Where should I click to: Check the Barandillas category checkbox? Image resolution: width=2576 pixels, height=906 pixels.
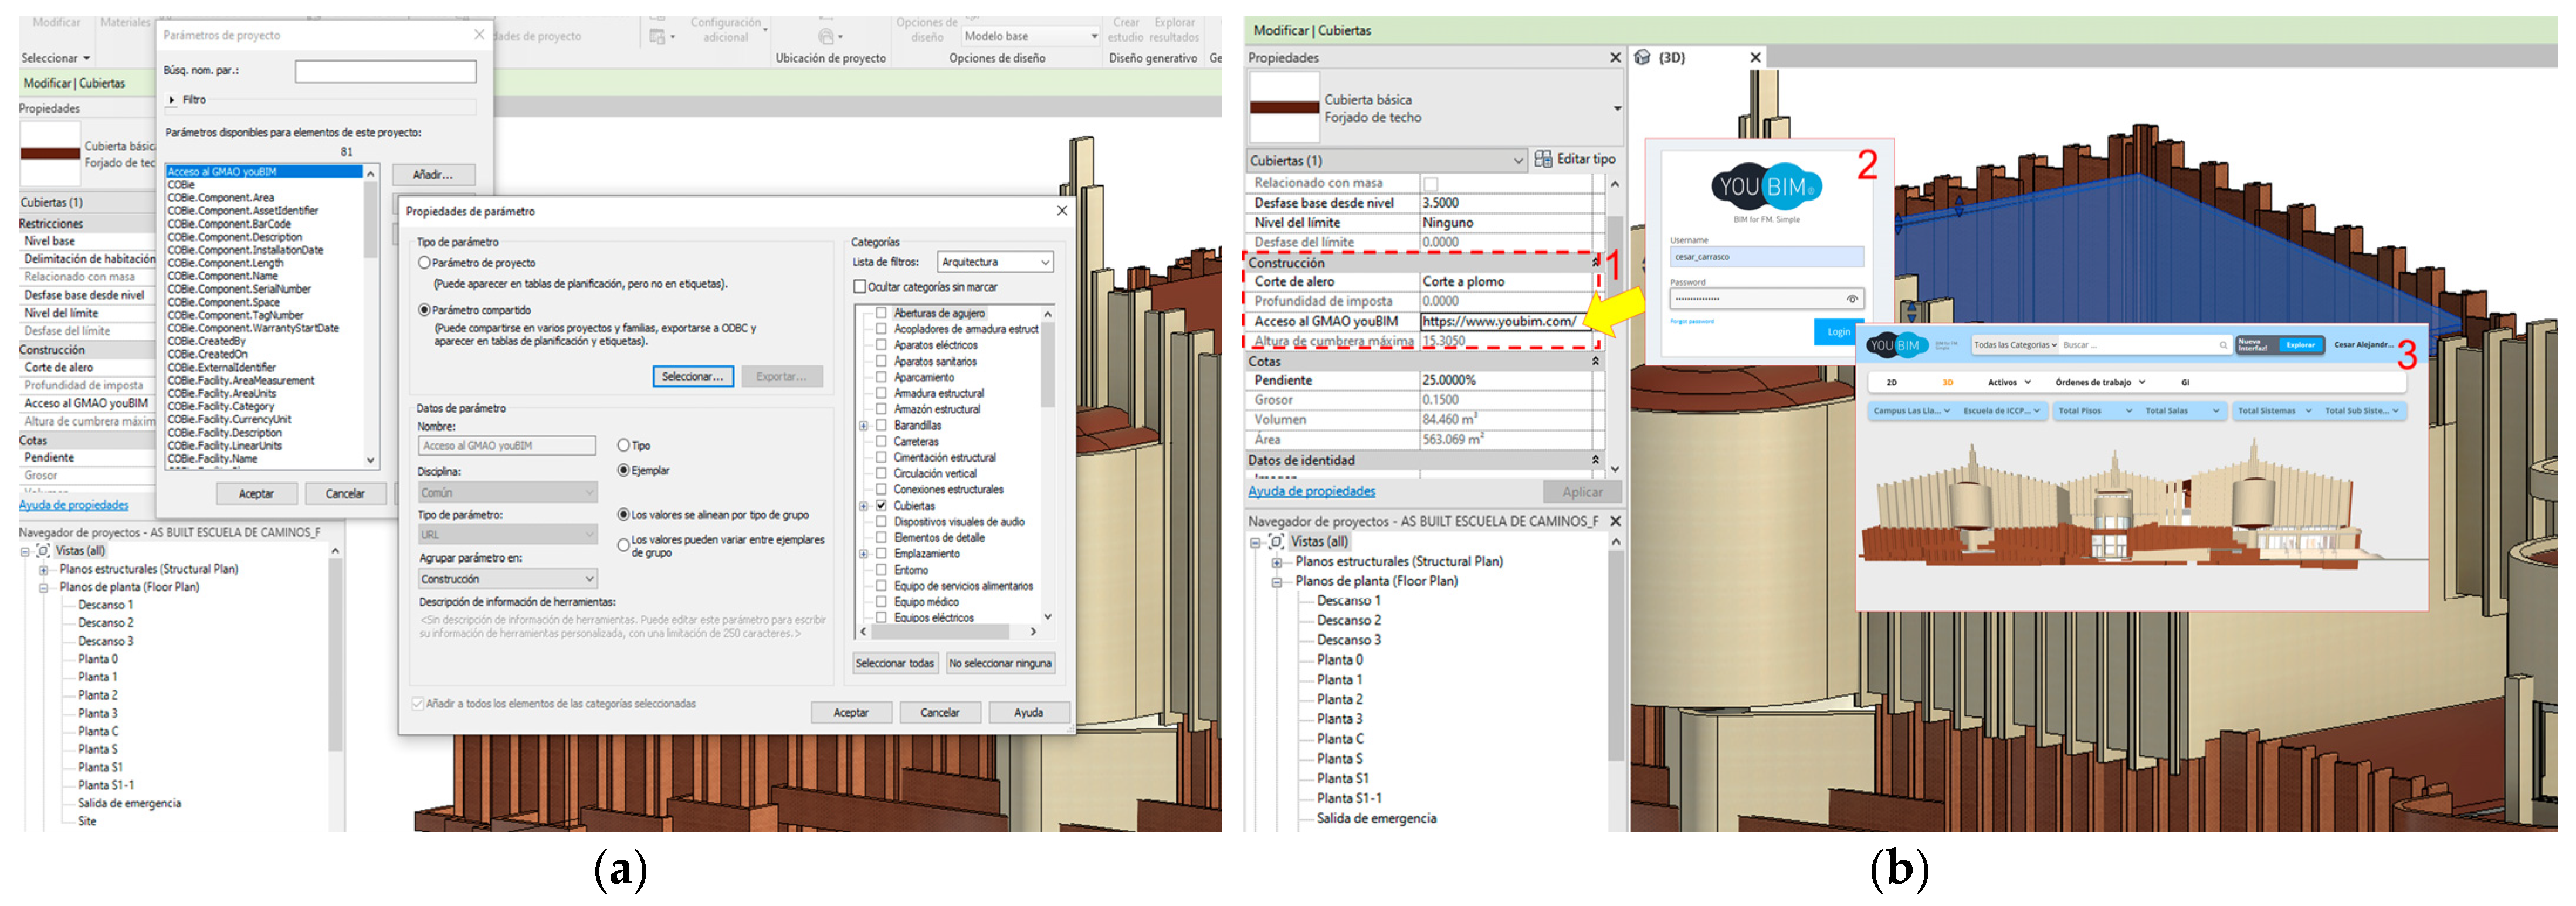pos(881,426)
